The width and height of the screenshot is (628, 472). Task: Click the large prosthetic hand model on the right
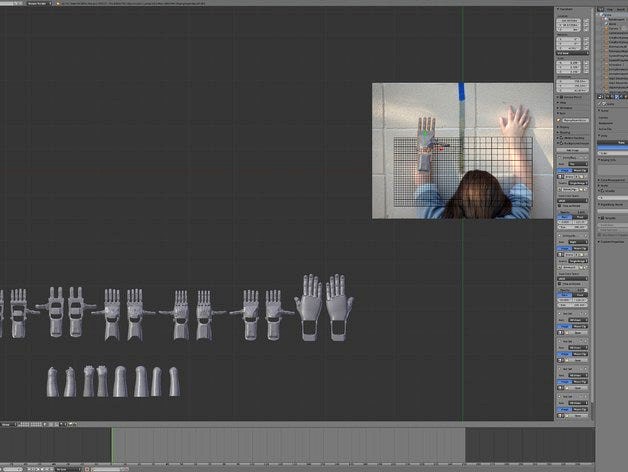click(x=323, y=304)
